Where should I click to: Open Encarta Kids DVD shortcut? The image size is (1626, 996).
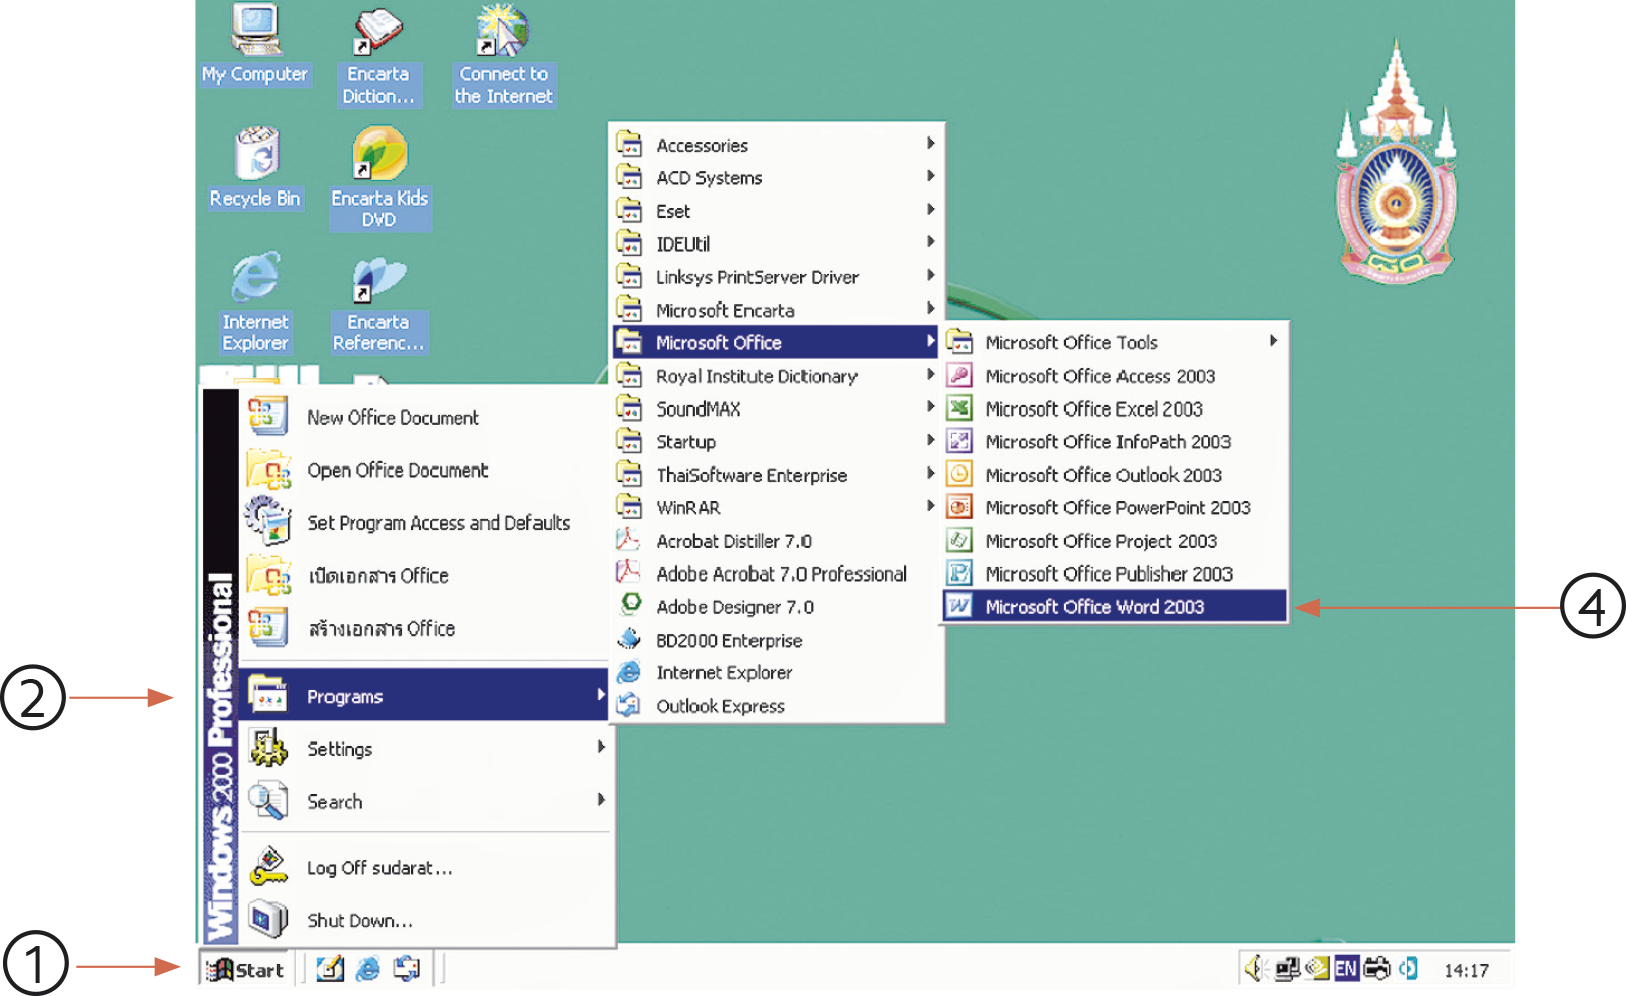click(379, 178)
